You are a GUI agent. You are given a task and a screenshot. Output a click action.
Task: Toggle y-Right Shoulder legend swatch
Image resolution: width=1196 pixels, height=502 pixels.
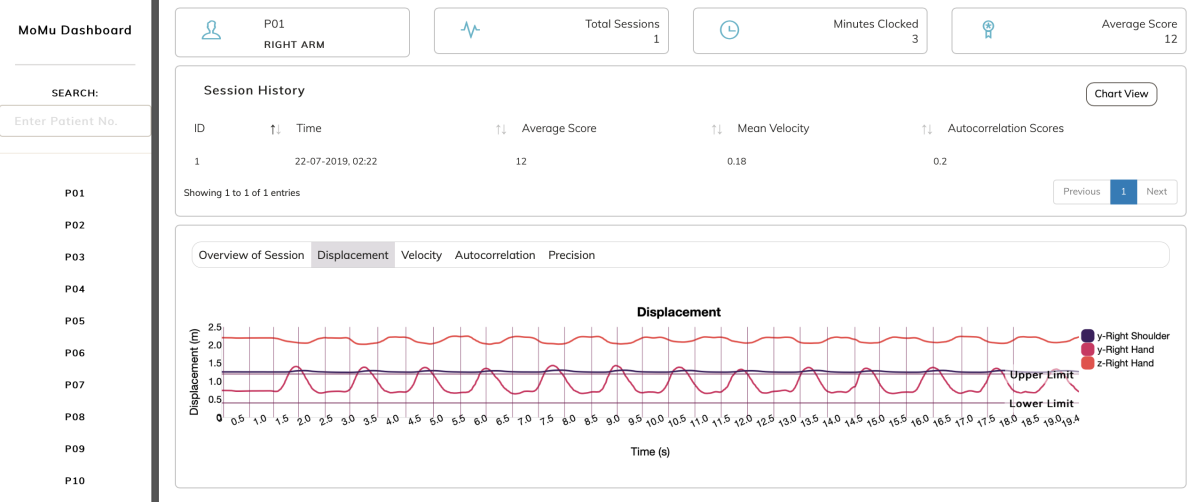point(1088,336)
